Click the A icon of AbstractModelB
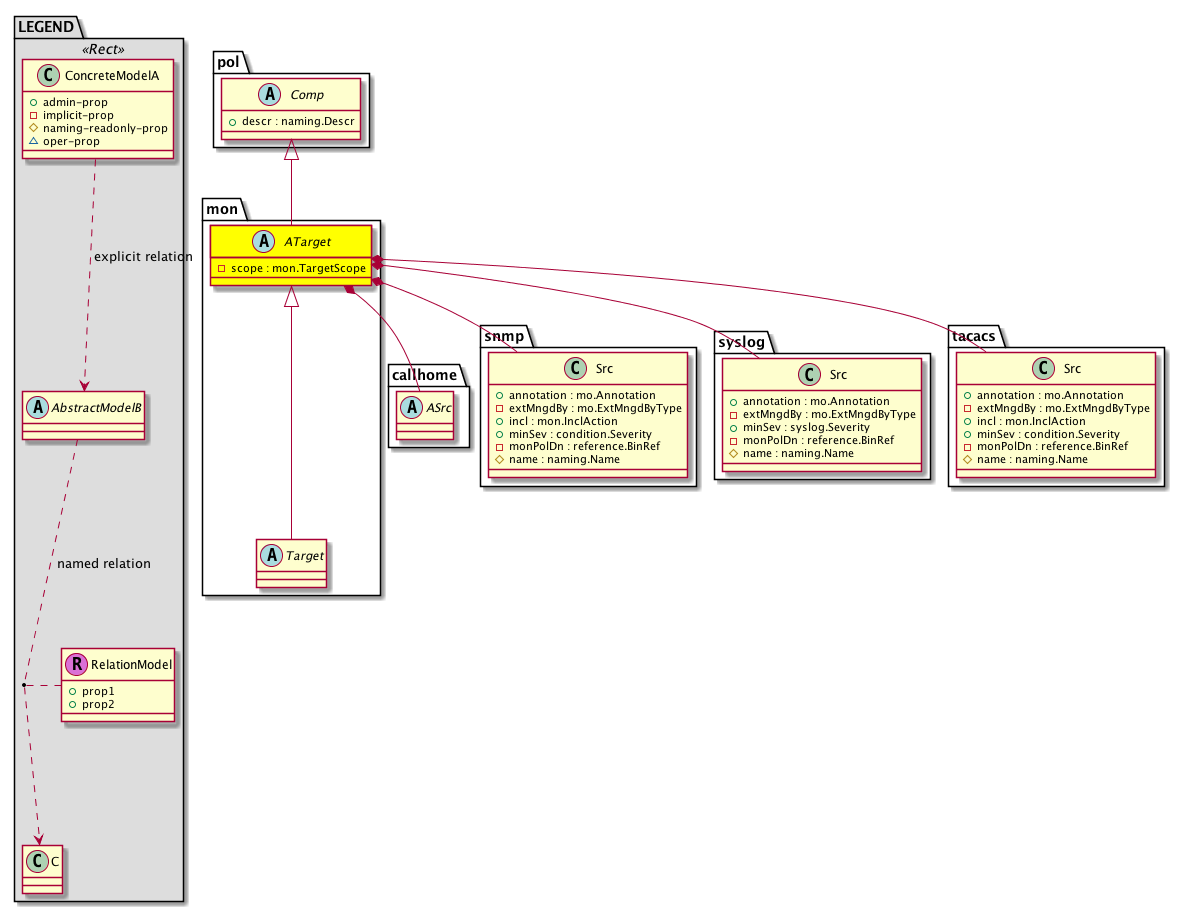 click(34, 406)
